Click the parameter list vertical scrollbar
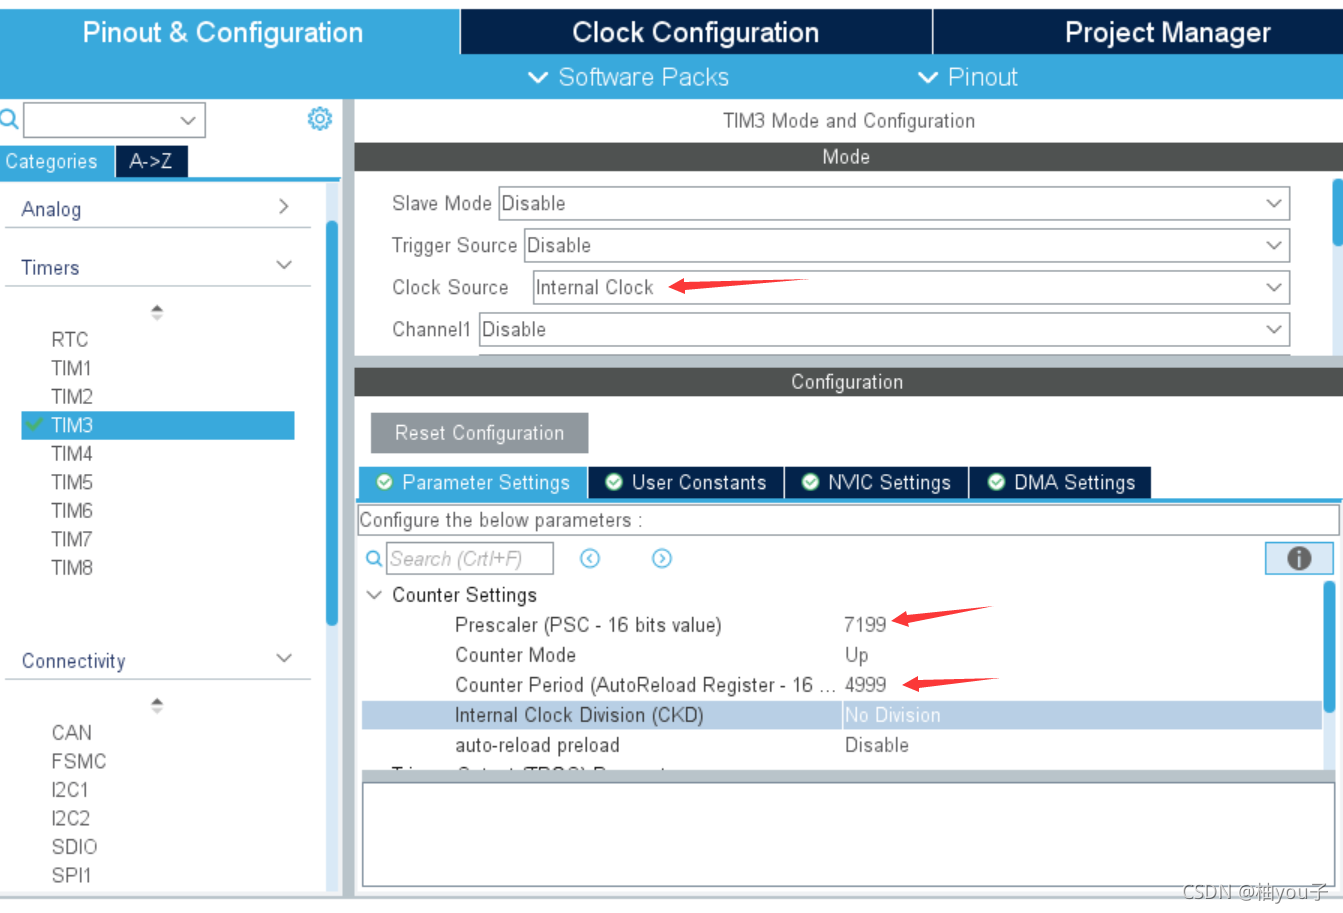This screenshot has width=1343, height=913. (1329, 647)
